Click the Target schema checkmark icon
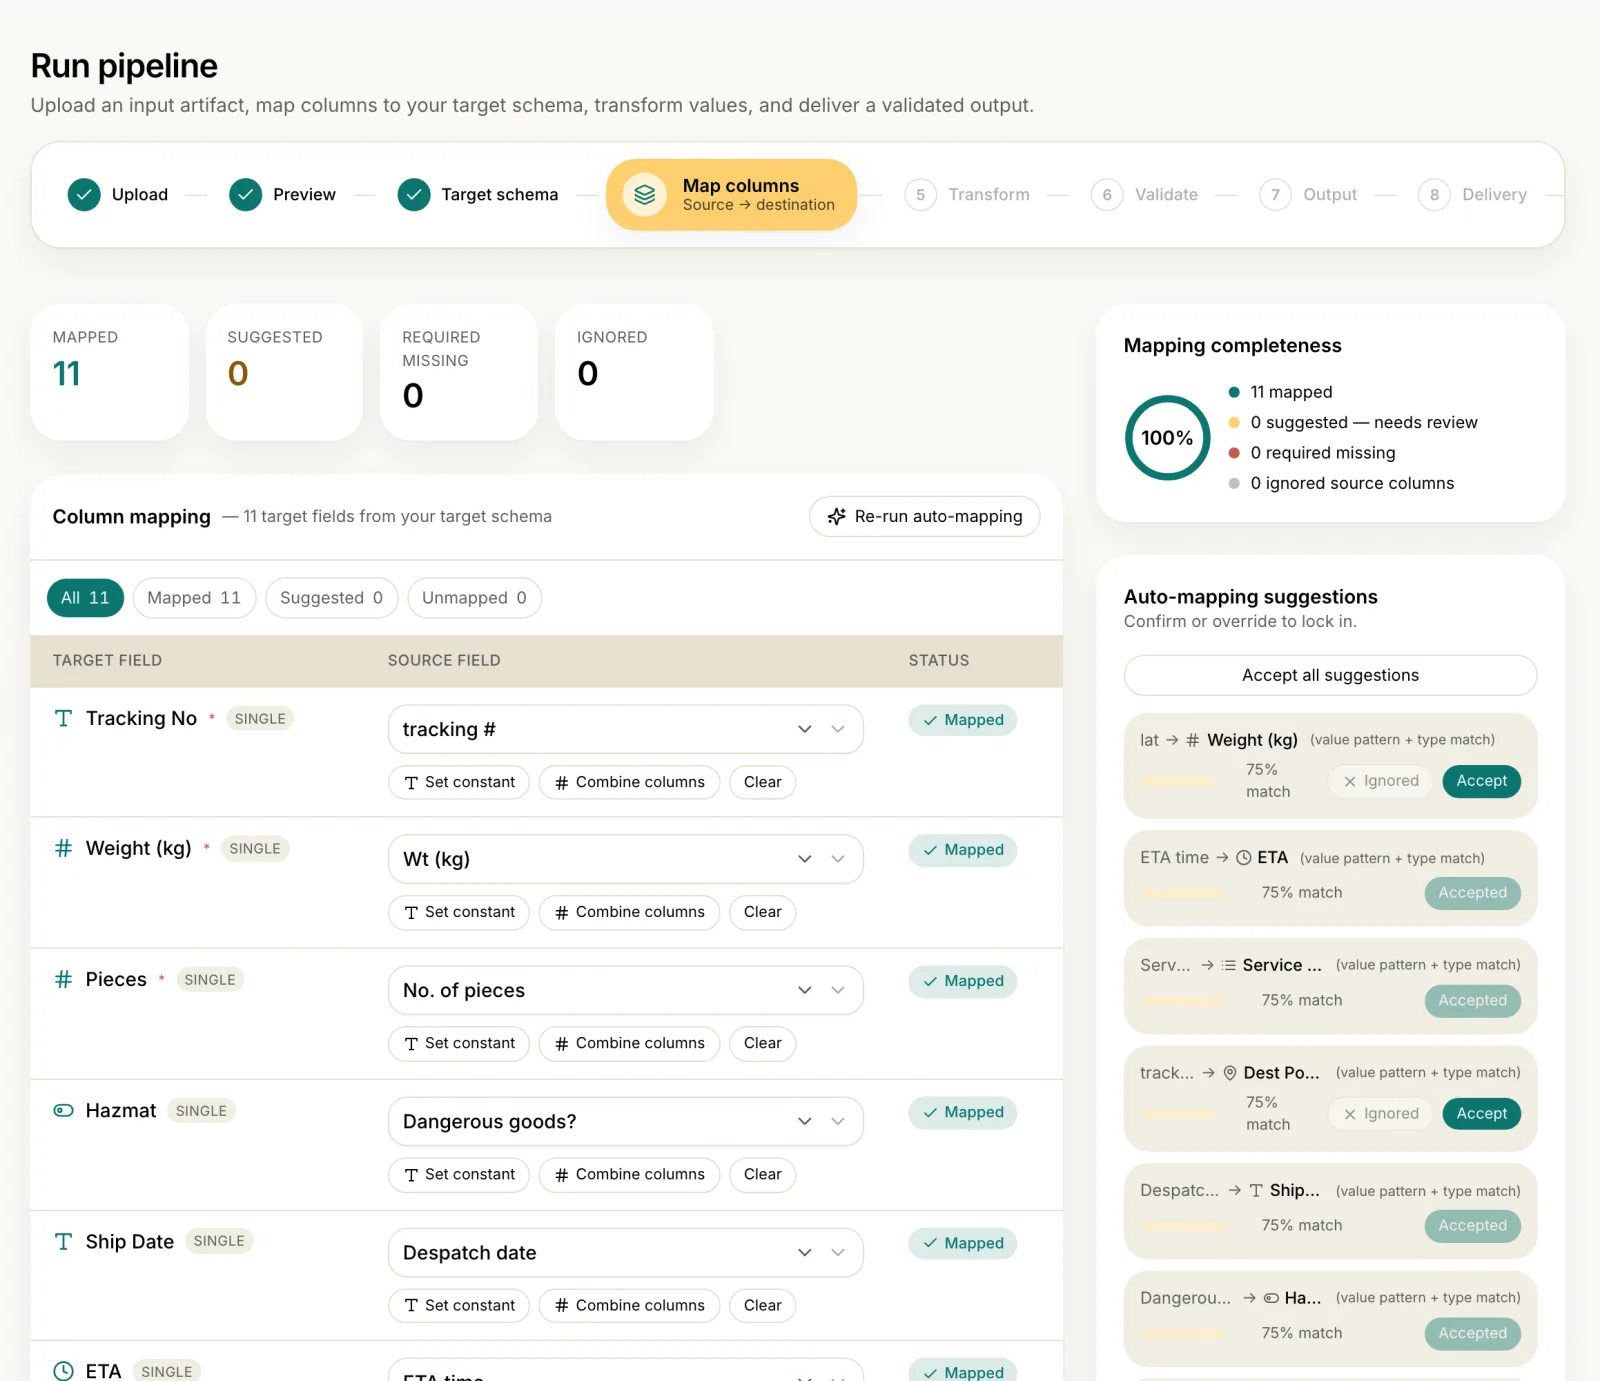The width and height of the screenshot is (1600, 1381). [x=414, y=195]
